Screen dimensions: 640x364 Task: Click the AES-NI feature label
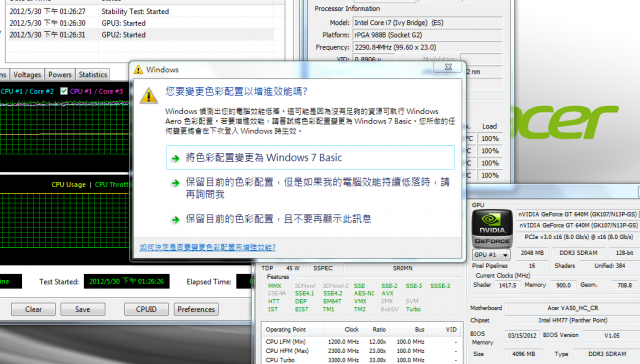[363, 293]
